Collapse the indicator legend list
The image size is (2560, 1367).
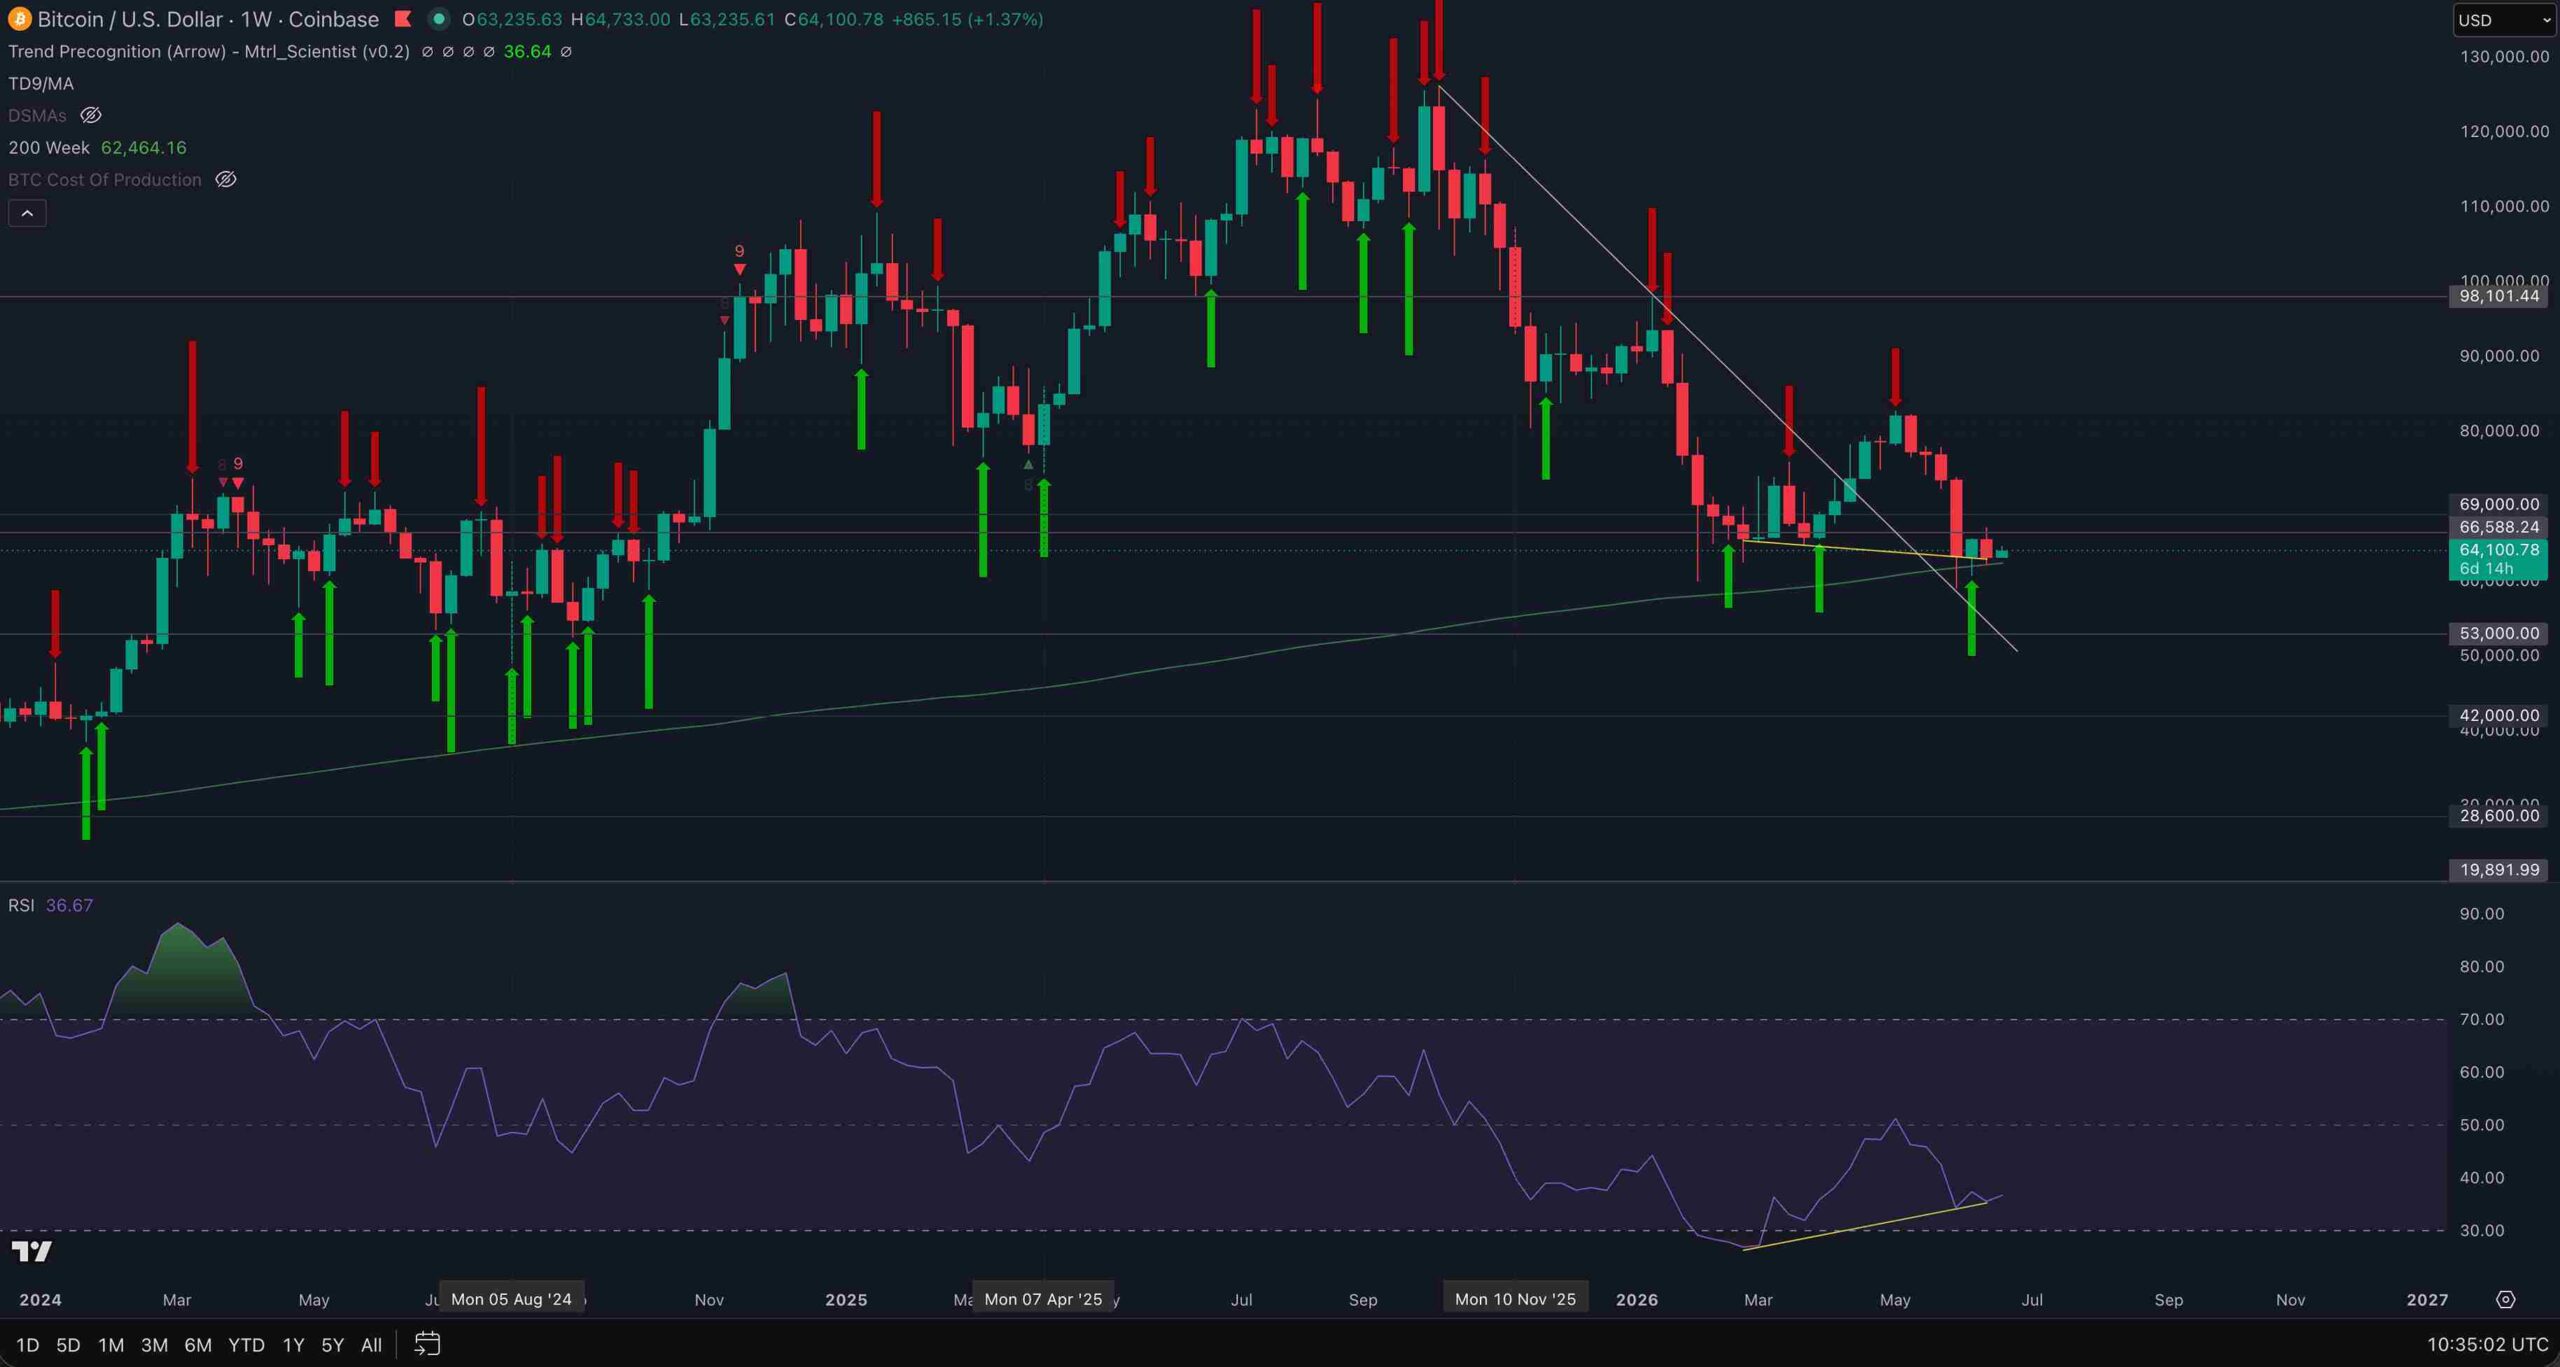[x=27, y=213]
